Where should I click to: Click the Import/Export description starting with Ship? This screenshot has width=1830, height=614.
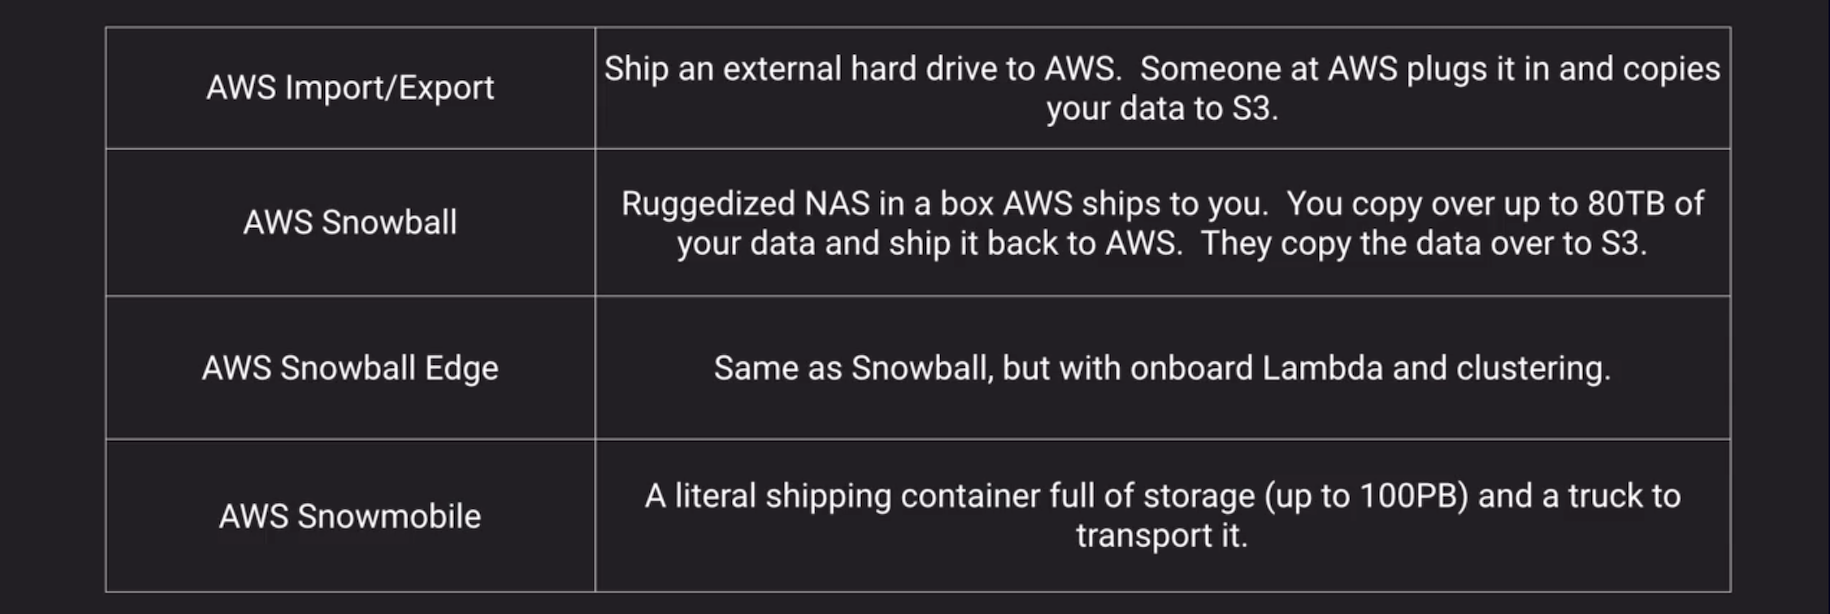pos(1162,88)
